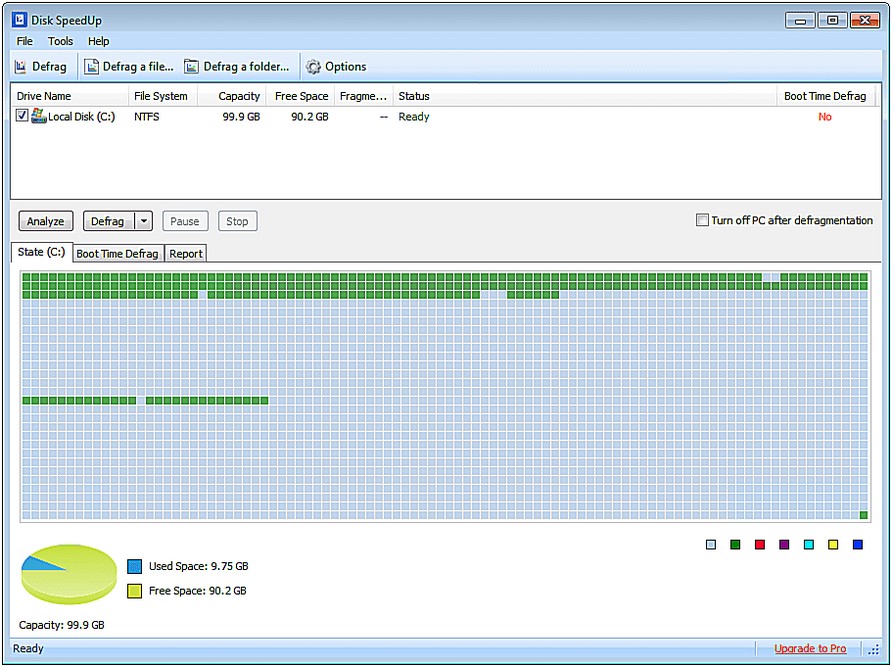Click the lone green block at map's end
The height and width of the screenshot is (667, 893).
pyautogui.click(x=863, y=515)
